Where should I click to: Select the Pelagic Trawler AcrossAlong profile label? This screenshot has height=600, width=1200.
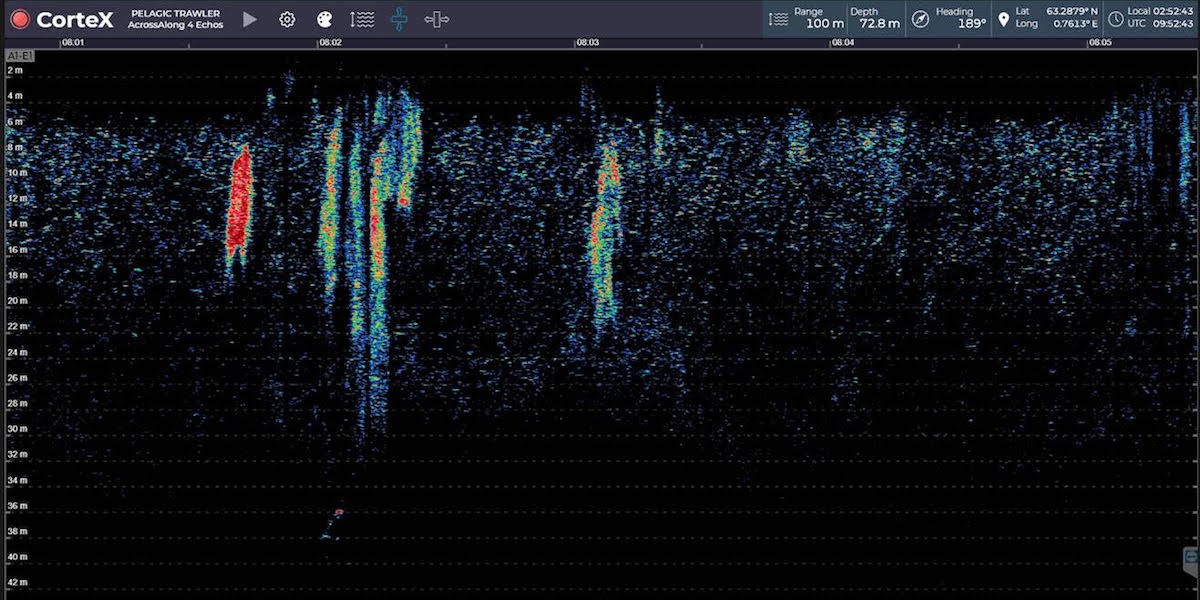click(176, 19)
